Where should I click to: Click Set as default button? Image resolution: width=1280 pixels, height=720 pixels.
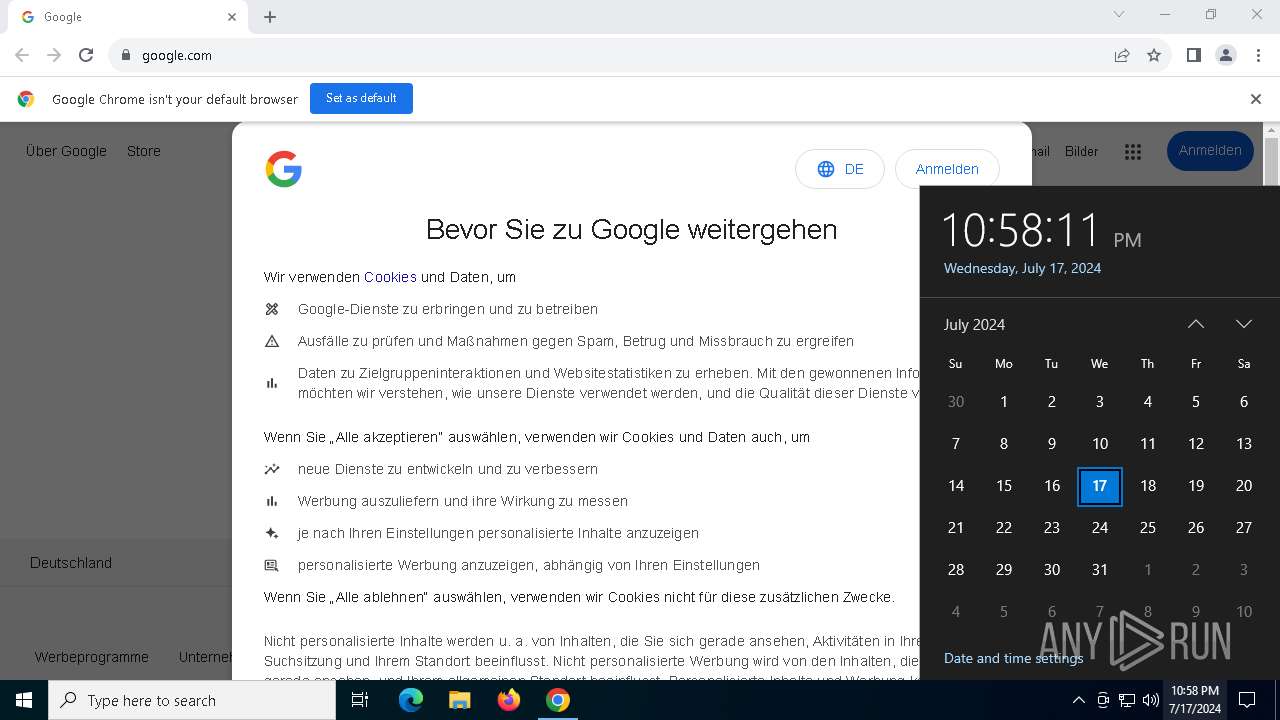point(361,98)
